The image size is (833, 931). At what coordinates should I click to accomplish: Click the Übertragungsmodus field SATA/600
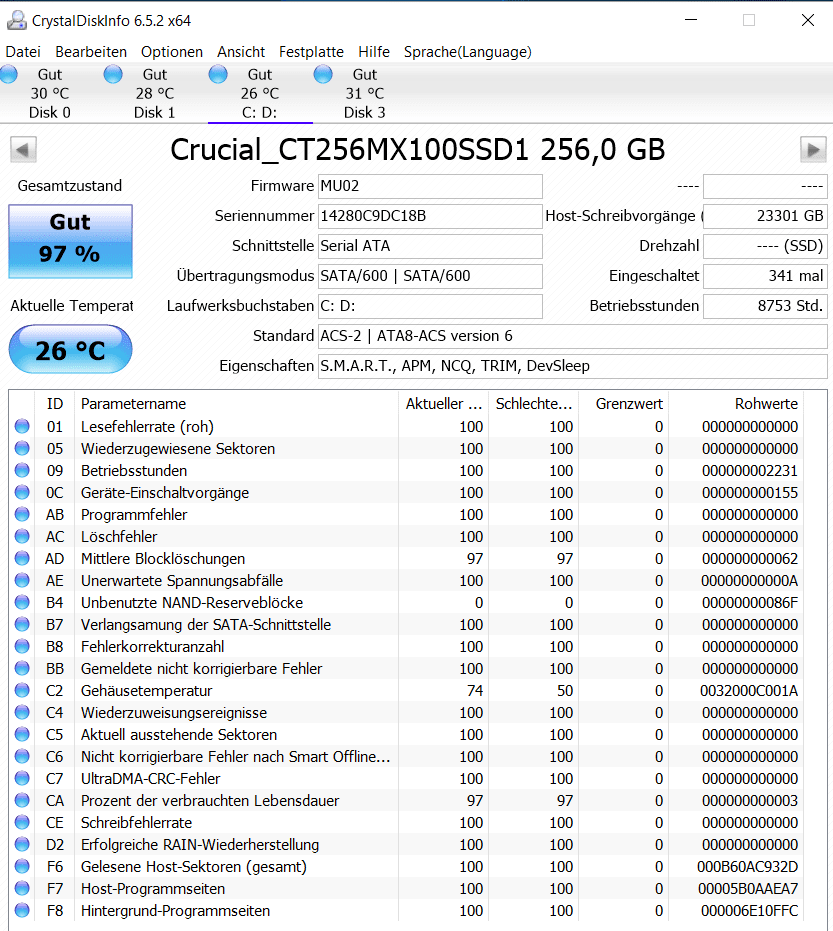coord(430,276)
